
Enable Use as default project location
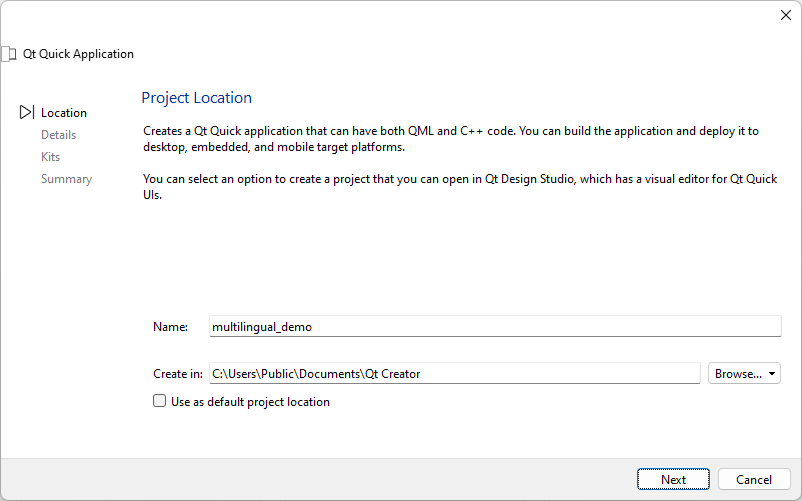[159, 402]
